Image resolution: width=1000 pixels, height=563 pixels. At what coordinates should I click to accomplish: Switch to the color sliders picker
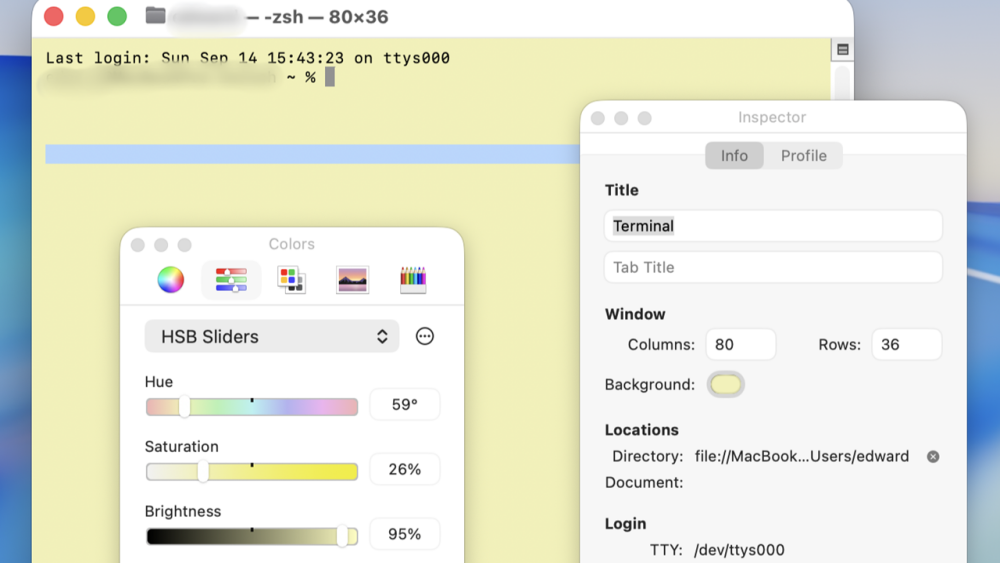tap(231, 280)
